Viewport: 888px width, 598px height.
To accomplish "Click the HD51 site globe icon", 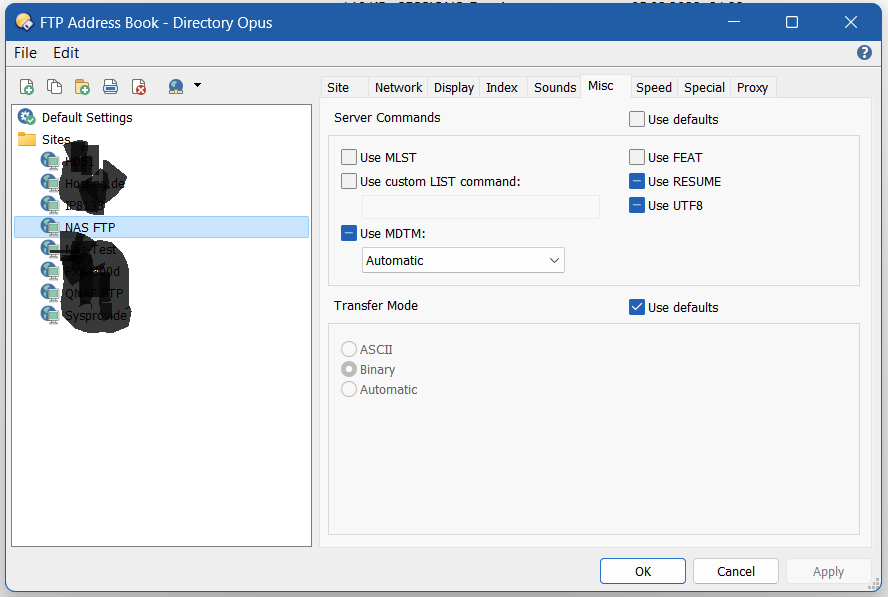I will click(x=50, y=161).
